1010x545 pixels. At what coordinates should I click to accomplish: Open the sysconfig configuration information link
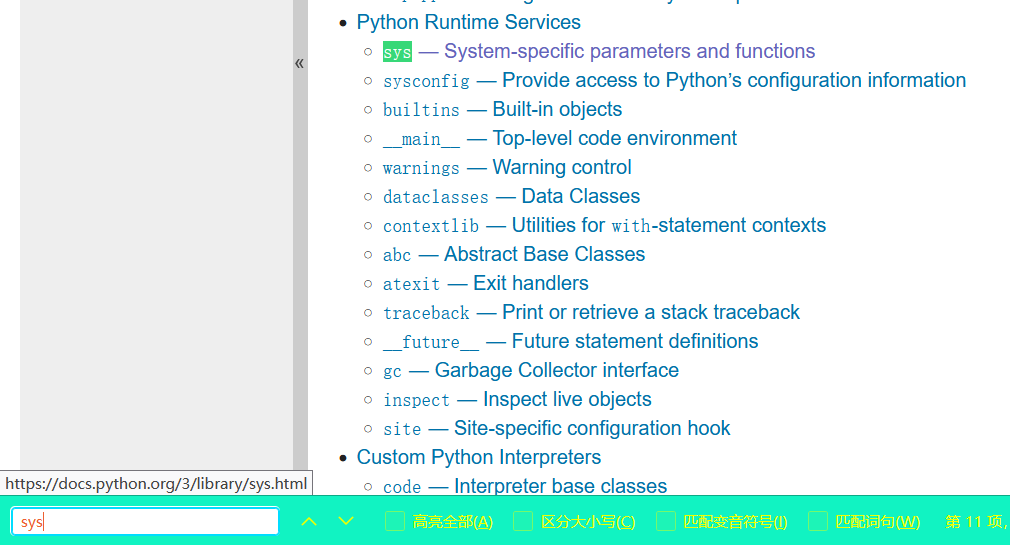point(674,81)
